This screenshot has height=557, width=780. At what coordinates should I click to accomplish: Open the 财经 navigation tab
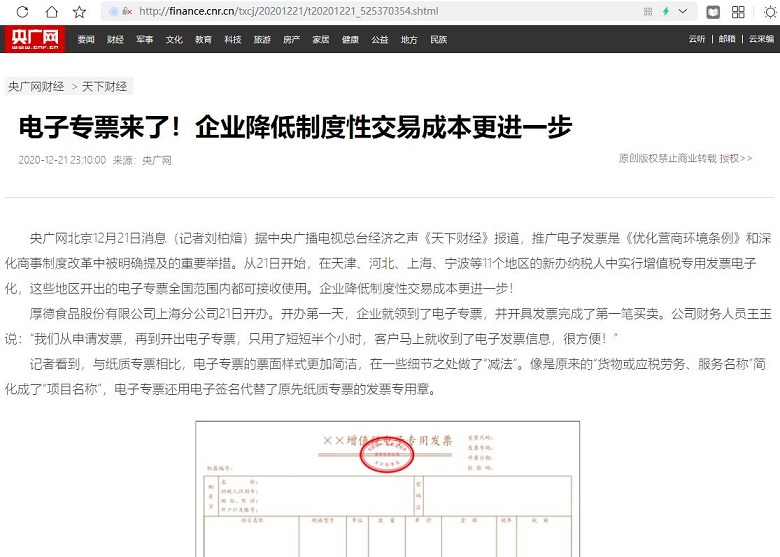coord(115,40)
